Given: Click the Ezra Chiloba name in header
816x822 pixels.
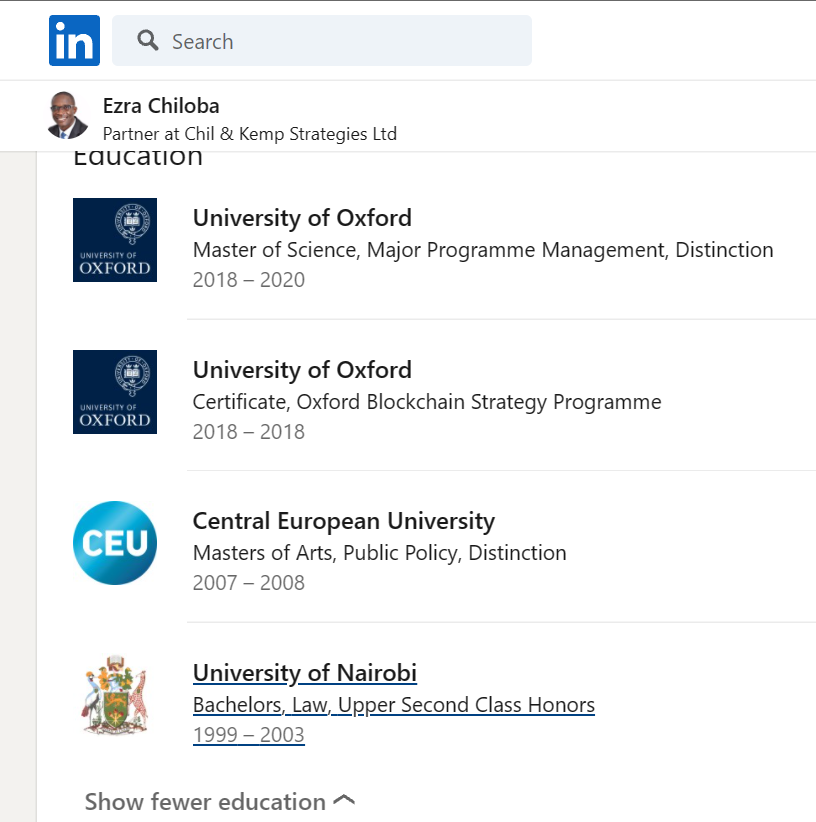Looking at the screenshot, I should pyautogui.click(x=161, y=106).
